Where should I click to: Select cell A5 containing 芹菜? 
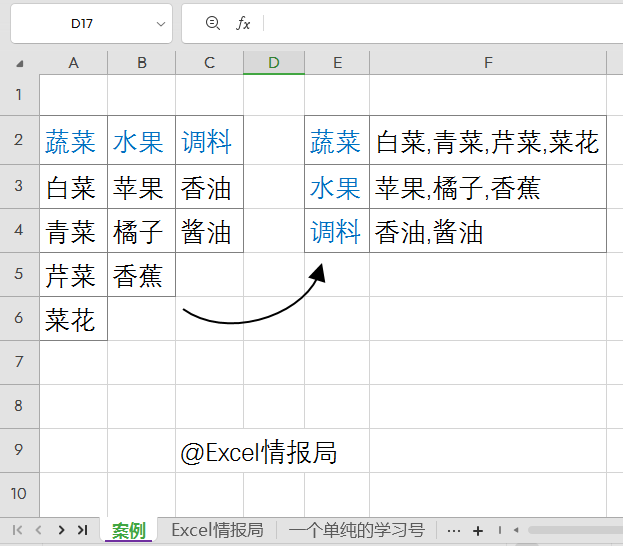tap(74, 274)
